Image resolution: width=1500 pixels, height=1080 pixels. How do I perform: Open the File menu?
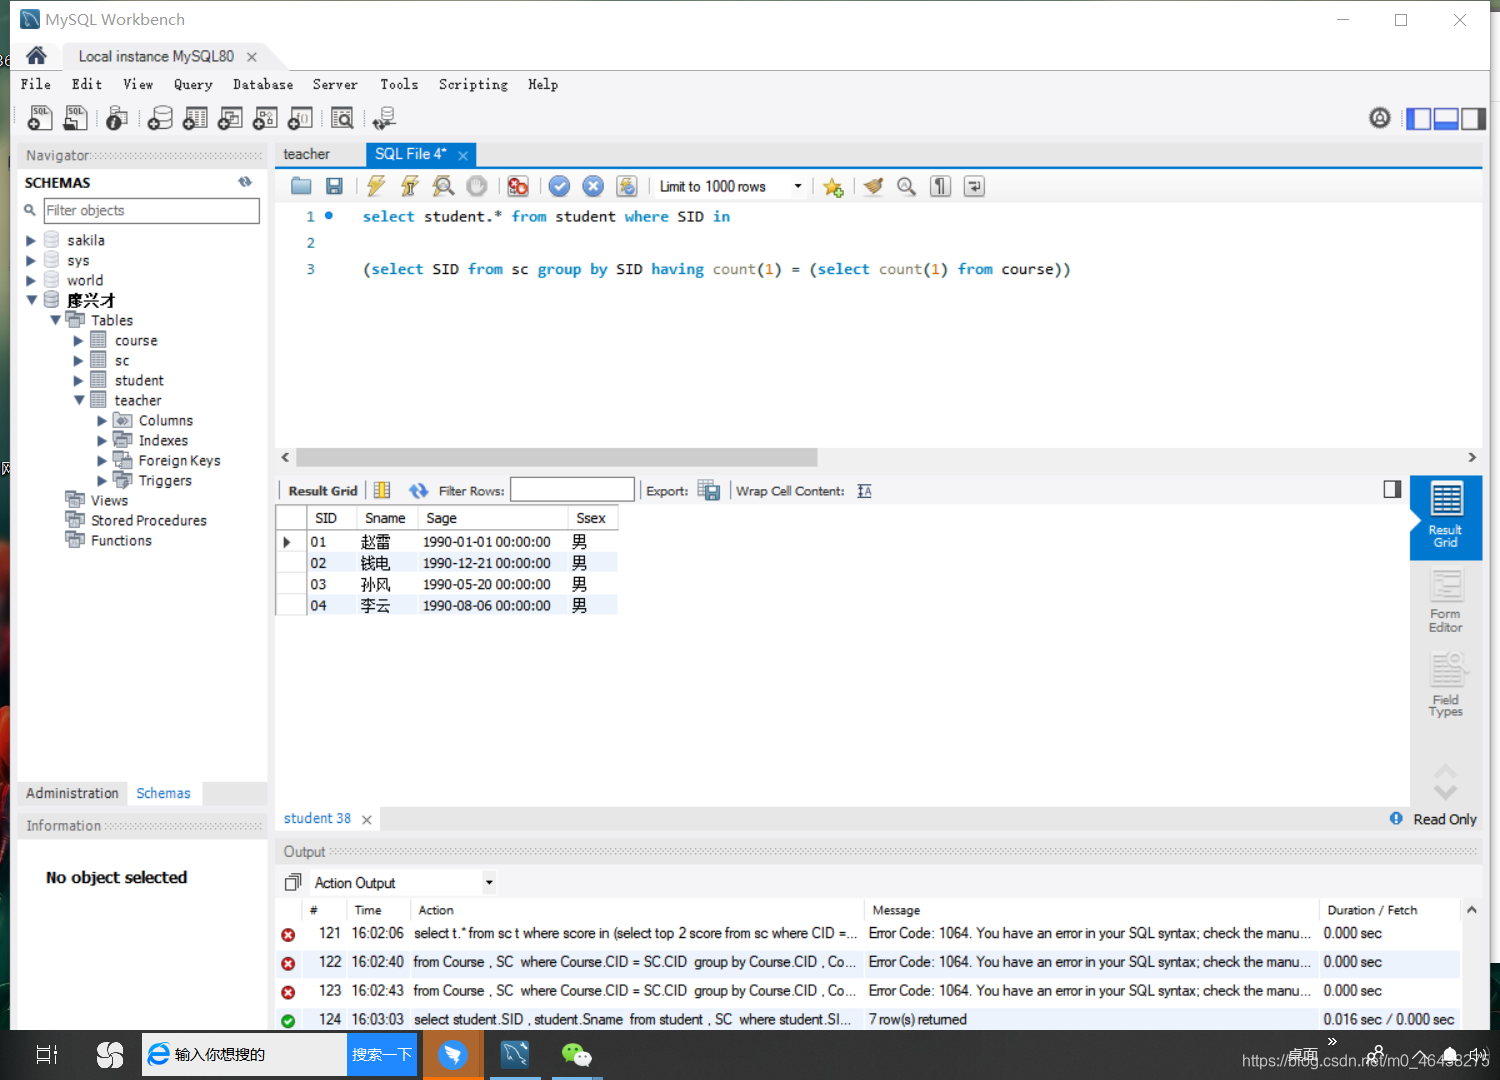click(36, 85)
